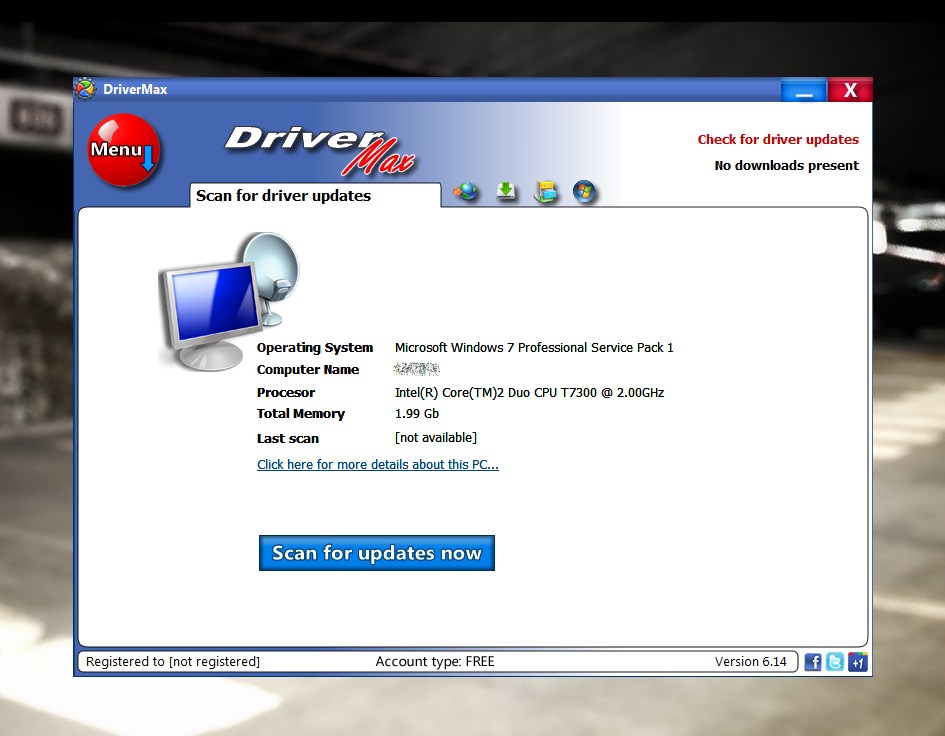This screenshot has height=736, width=945.
Task: Click Check for driver updates link
Action: point(778,139)
